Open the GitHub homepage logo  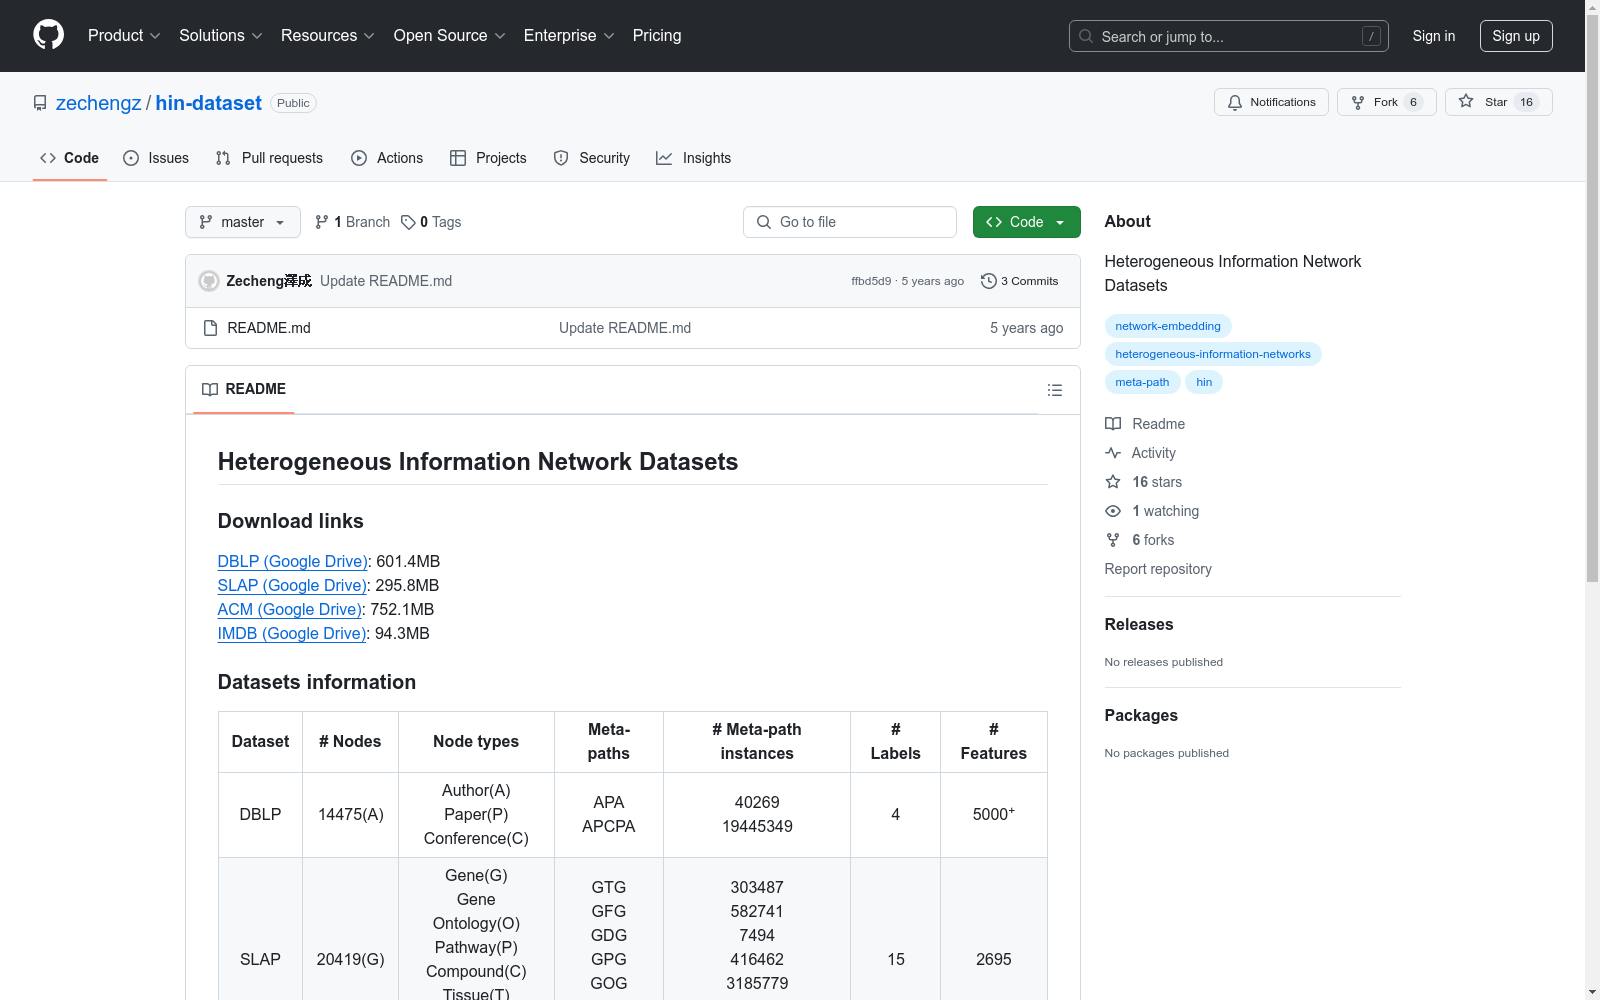[48, 35]
